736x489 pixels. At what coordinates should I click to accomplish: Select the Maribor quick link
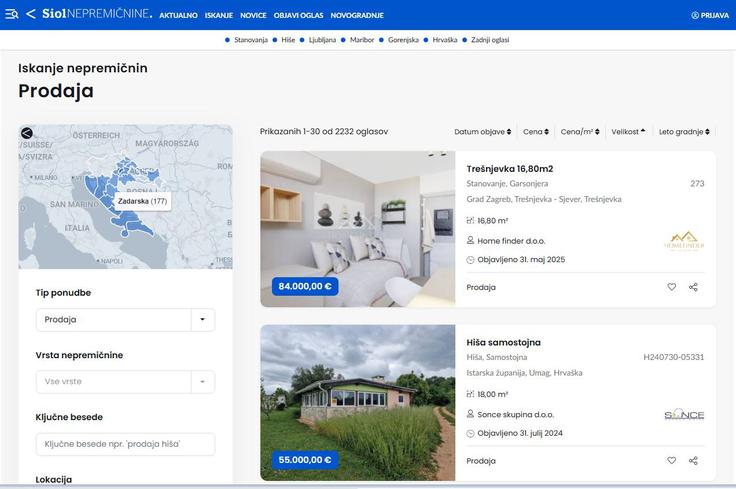(x=362, y=40)
